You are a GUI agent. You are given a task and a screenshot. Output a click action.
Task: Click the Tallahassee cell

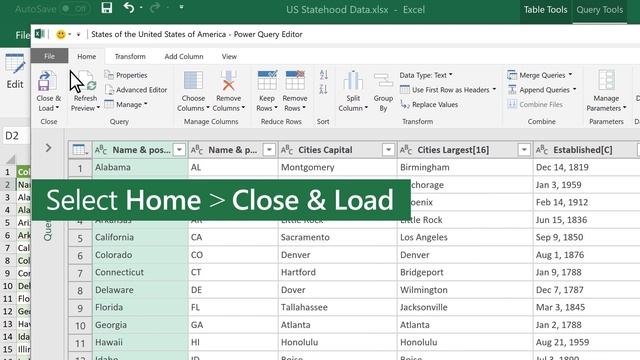coord(337,307)
